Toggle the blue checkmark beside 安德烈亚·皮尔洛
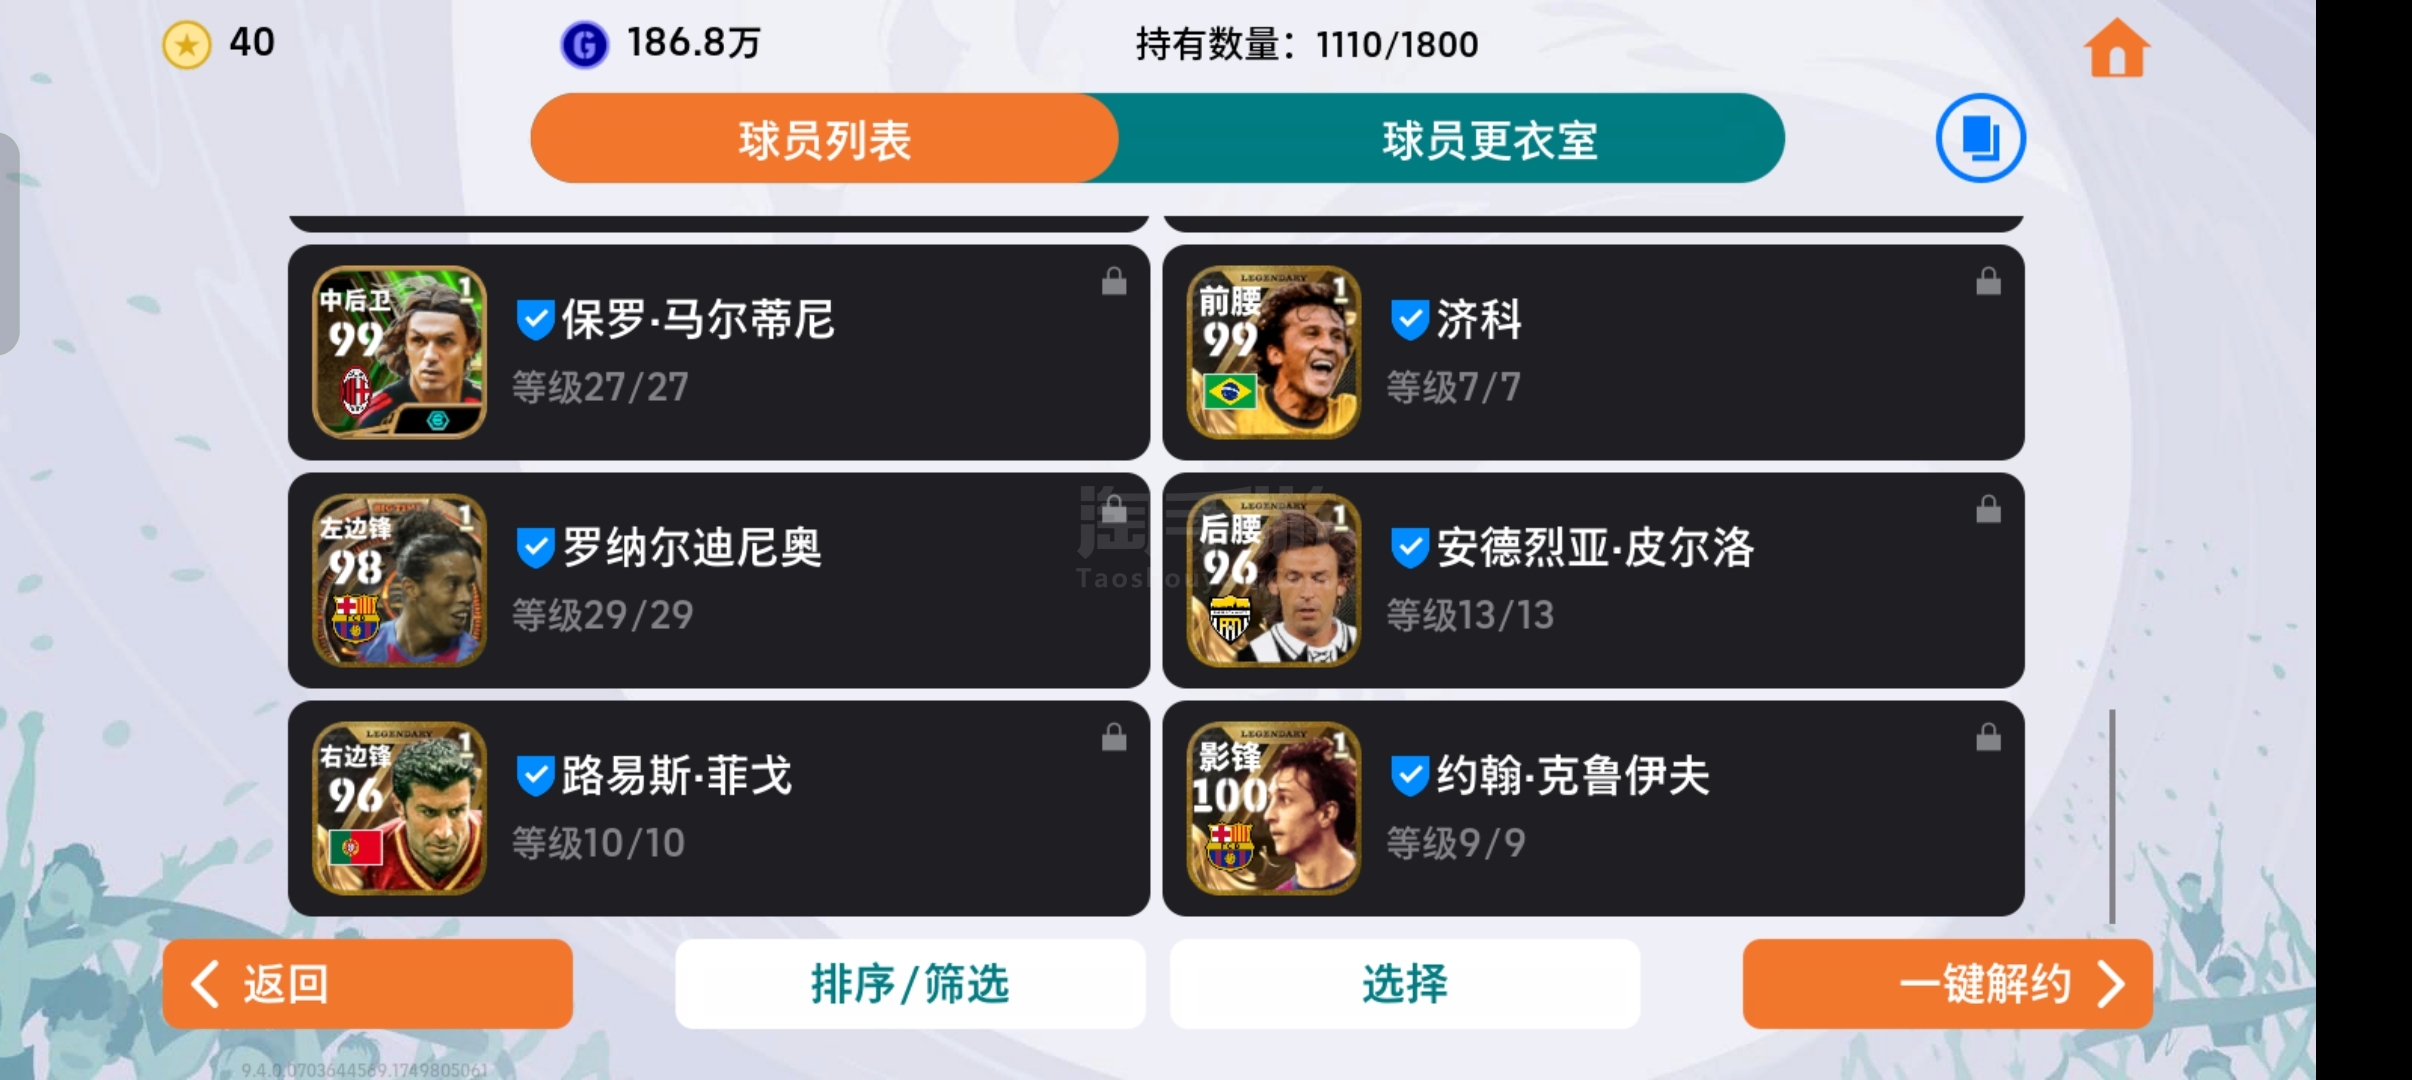The width and height of the screenshot is (2412, 1080). coord(1409,548)
